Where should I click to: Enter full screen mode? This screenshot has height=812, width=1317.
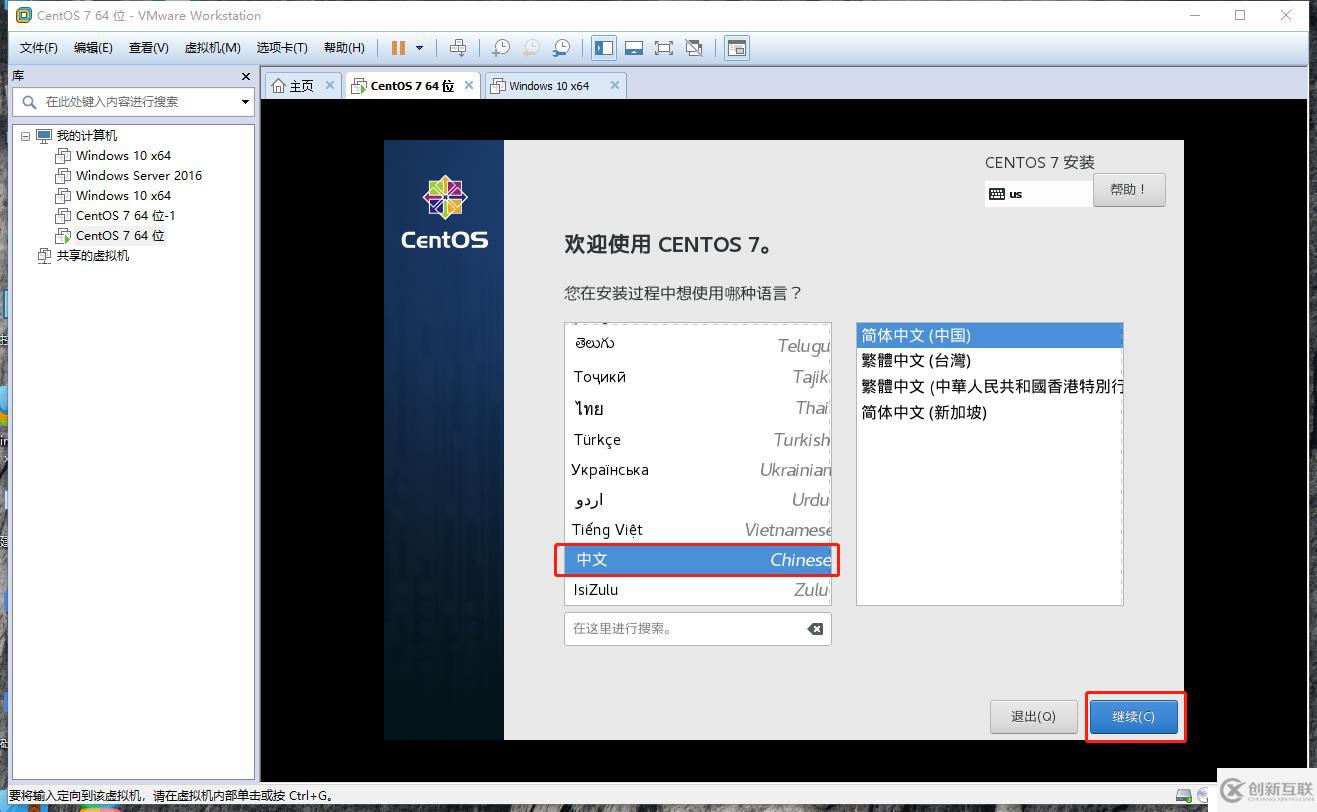[x=664, y=48]
